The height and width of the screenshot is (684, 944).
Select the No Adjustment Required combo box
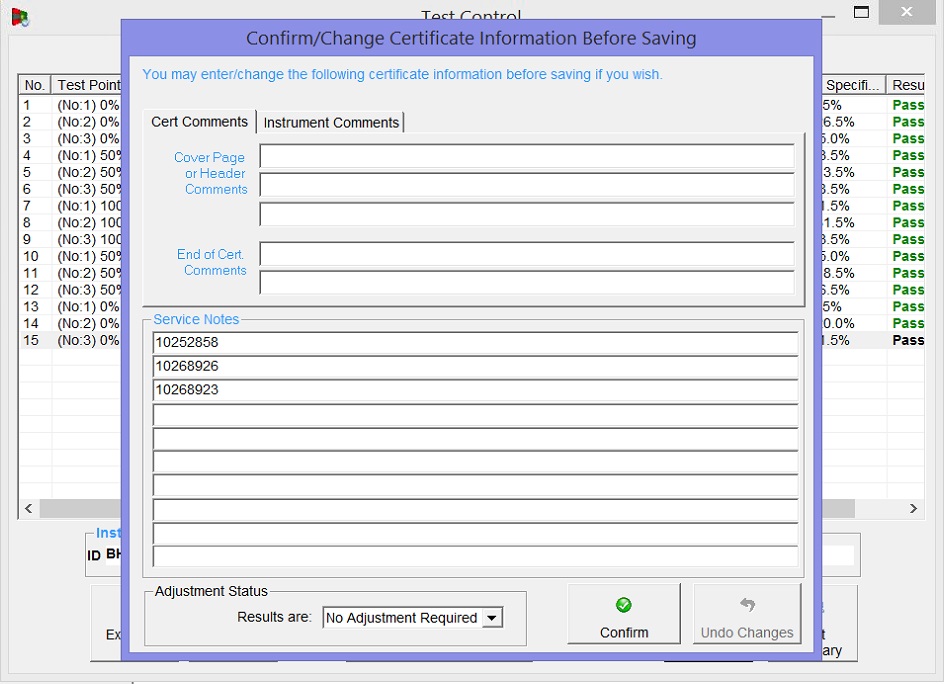coord(402,618)
